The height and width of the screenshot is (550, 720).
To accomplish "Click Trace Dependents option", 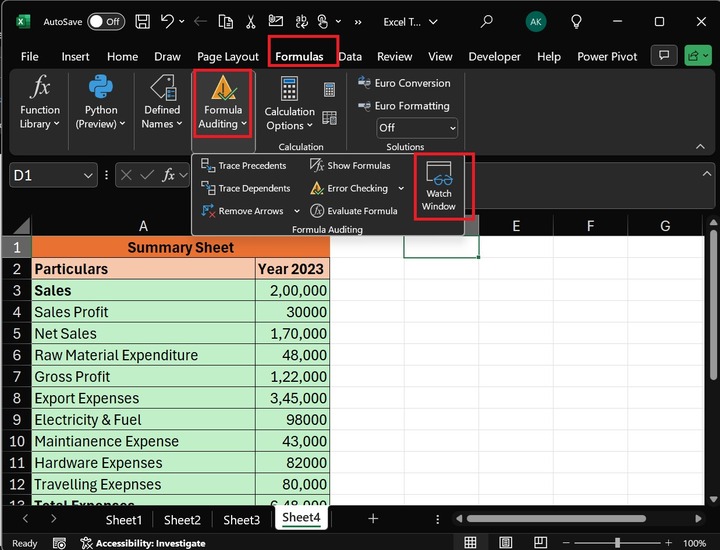I will (253, 188).
